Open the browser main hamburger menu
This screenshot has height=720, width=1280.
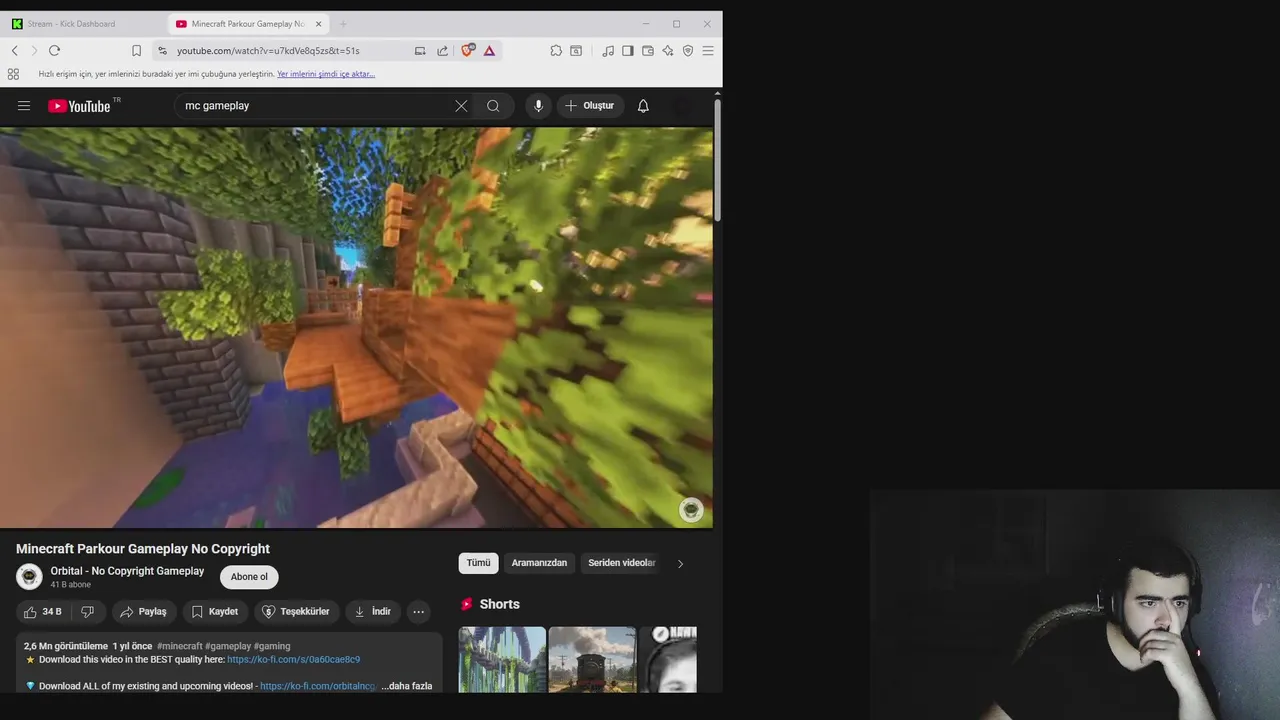(708, 51)
